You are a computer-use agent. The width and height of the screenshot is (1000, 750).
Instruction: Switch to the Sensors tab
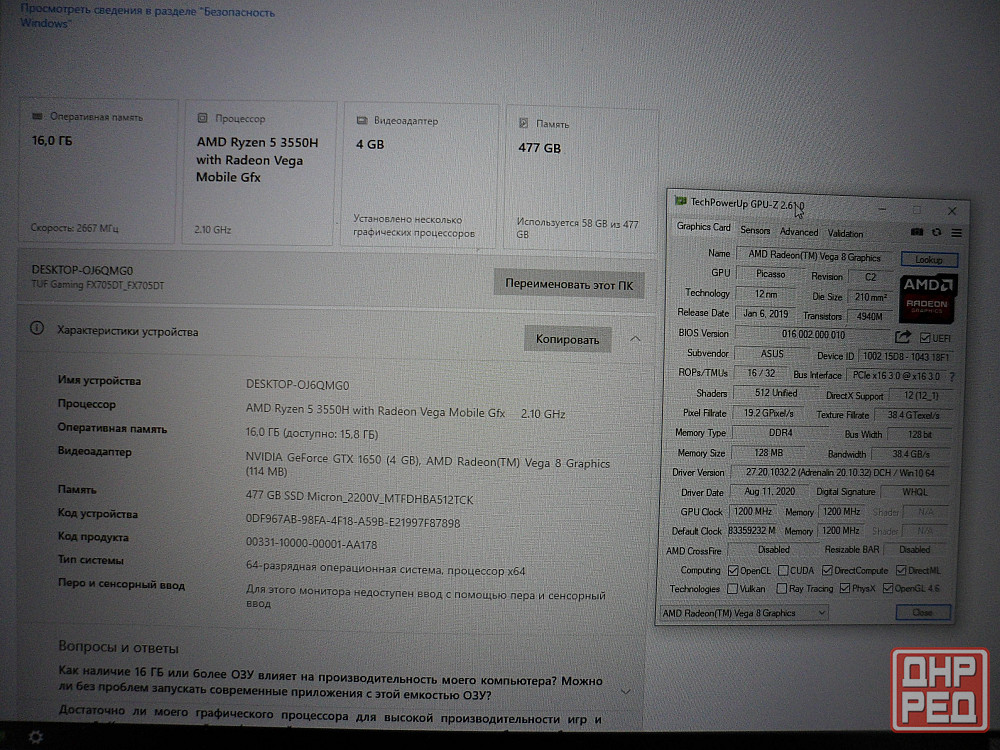point(755,232)
